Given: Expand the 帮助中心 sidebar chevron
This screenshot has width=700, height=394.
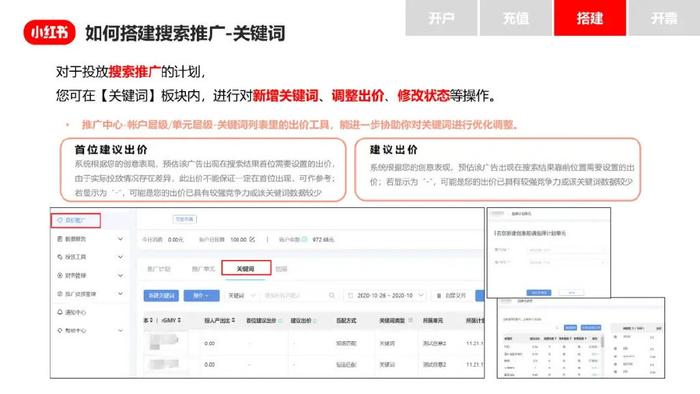Looking at the screenshot, I should 121,330.
